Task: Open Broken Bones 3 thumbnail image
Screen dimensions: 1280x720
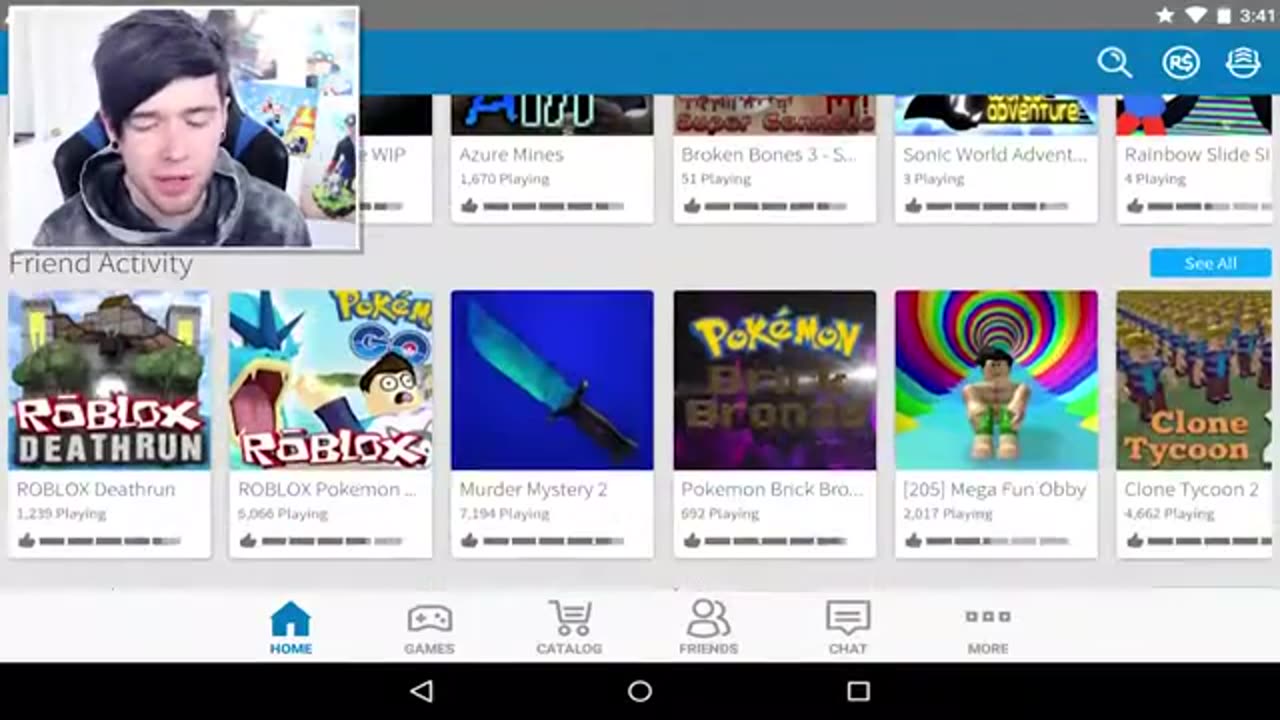Action: 775,114
